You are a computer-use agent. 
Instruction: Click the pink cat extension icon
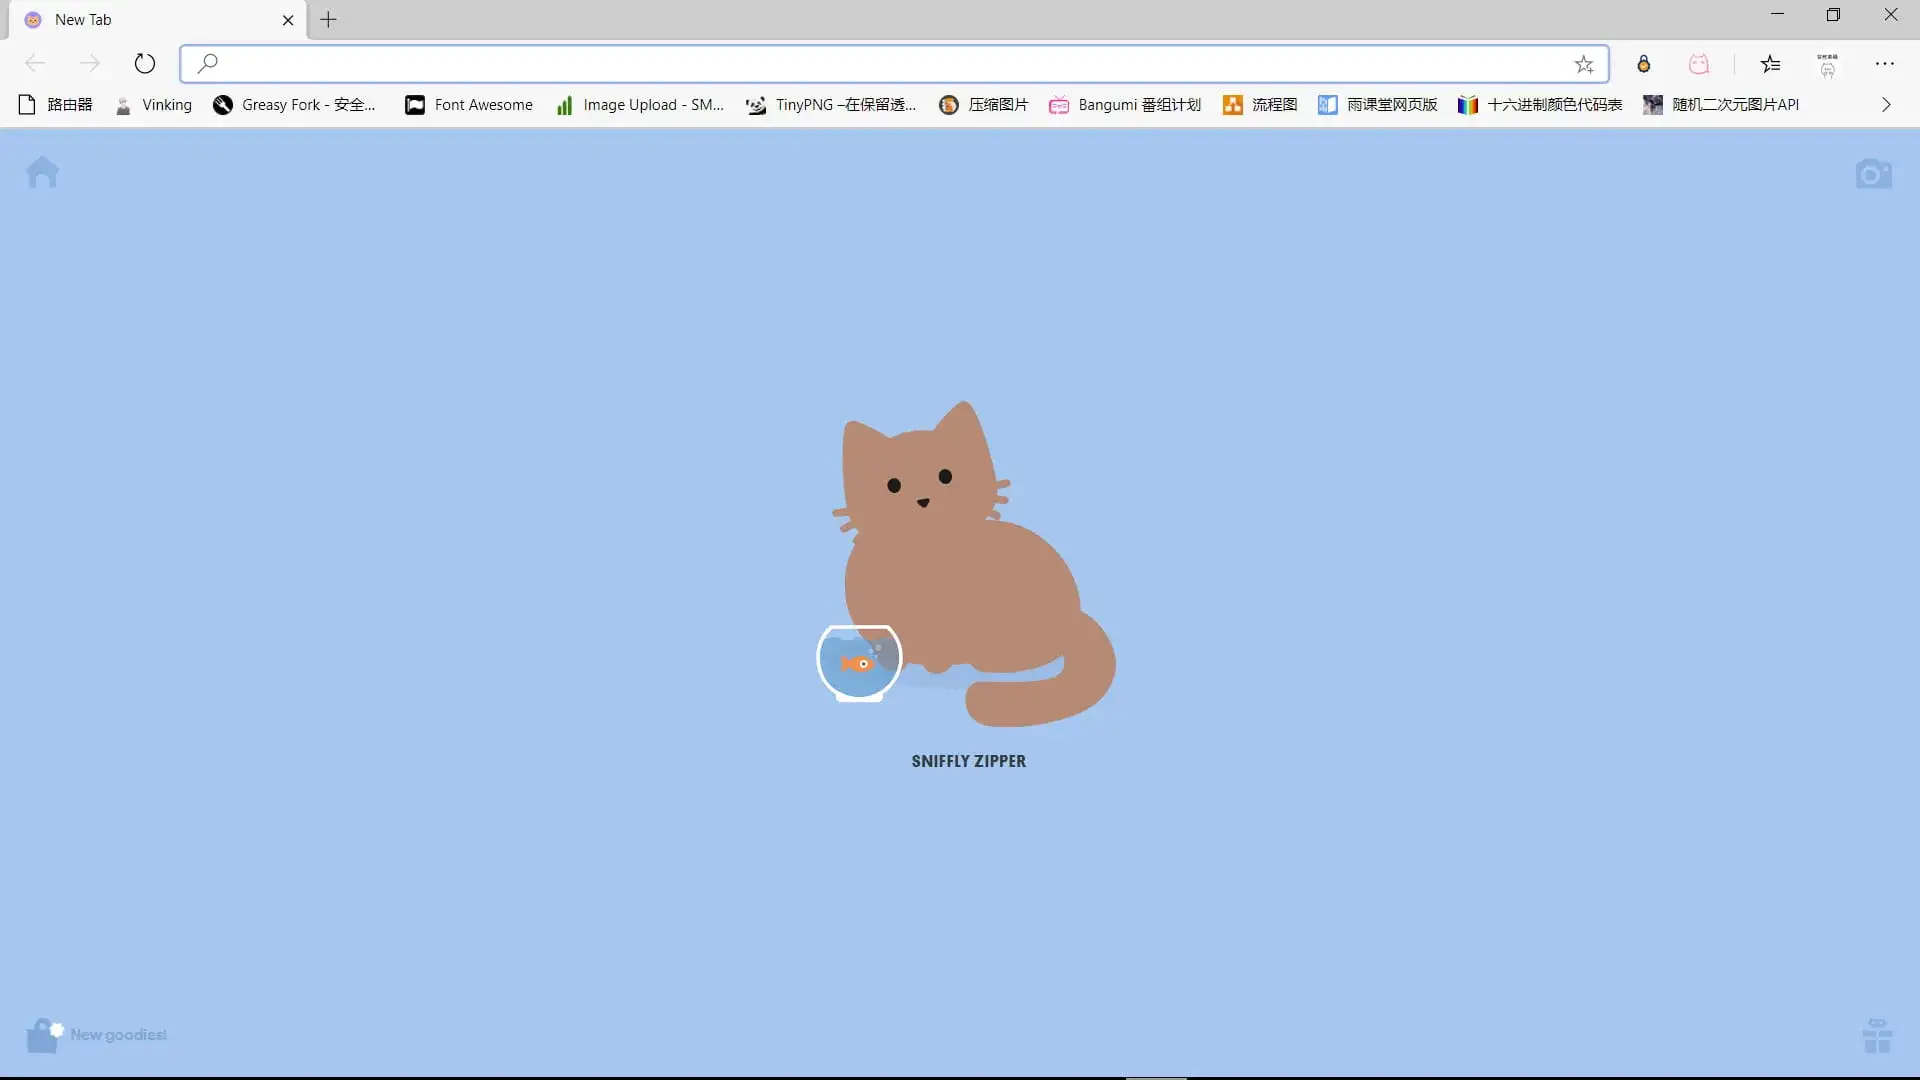1698,65
